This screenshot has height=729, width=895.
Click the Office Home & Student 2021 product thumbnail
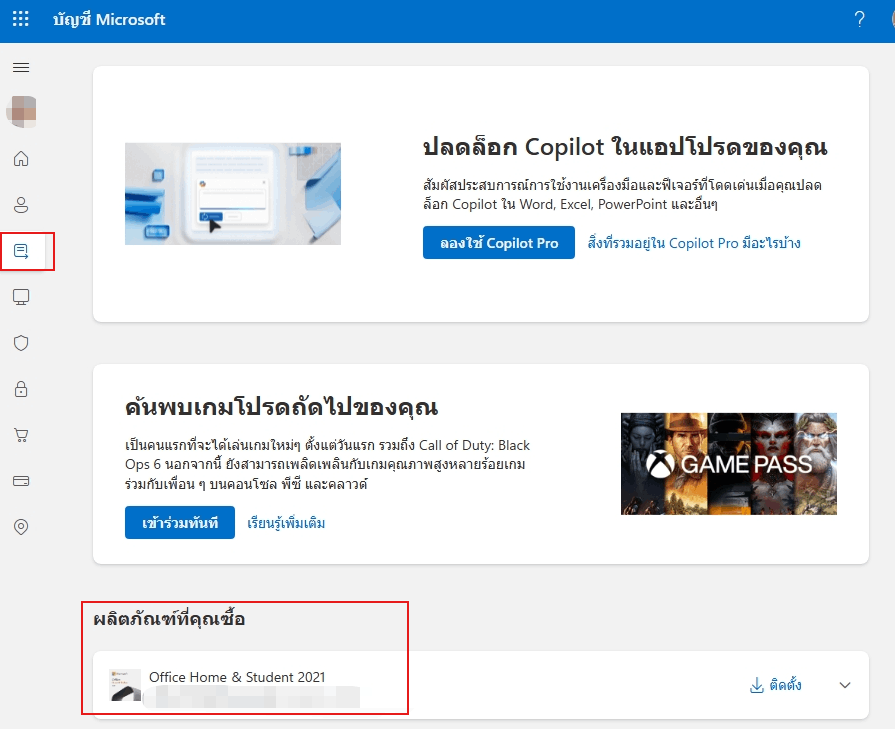[x=125, y=684]
